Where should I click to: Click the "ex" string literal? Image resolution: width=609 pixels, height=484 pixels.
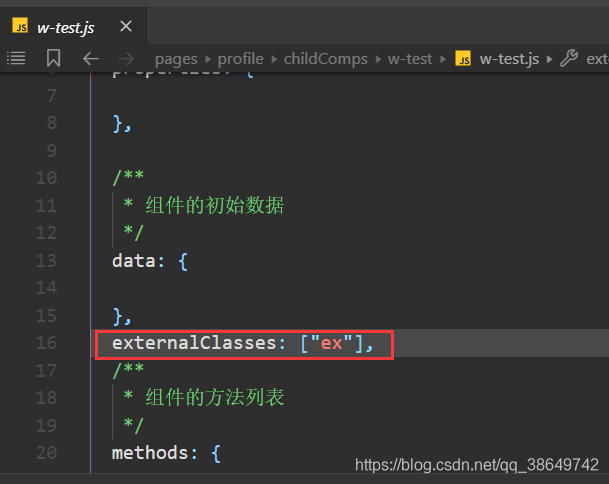(x=331, y=343)
